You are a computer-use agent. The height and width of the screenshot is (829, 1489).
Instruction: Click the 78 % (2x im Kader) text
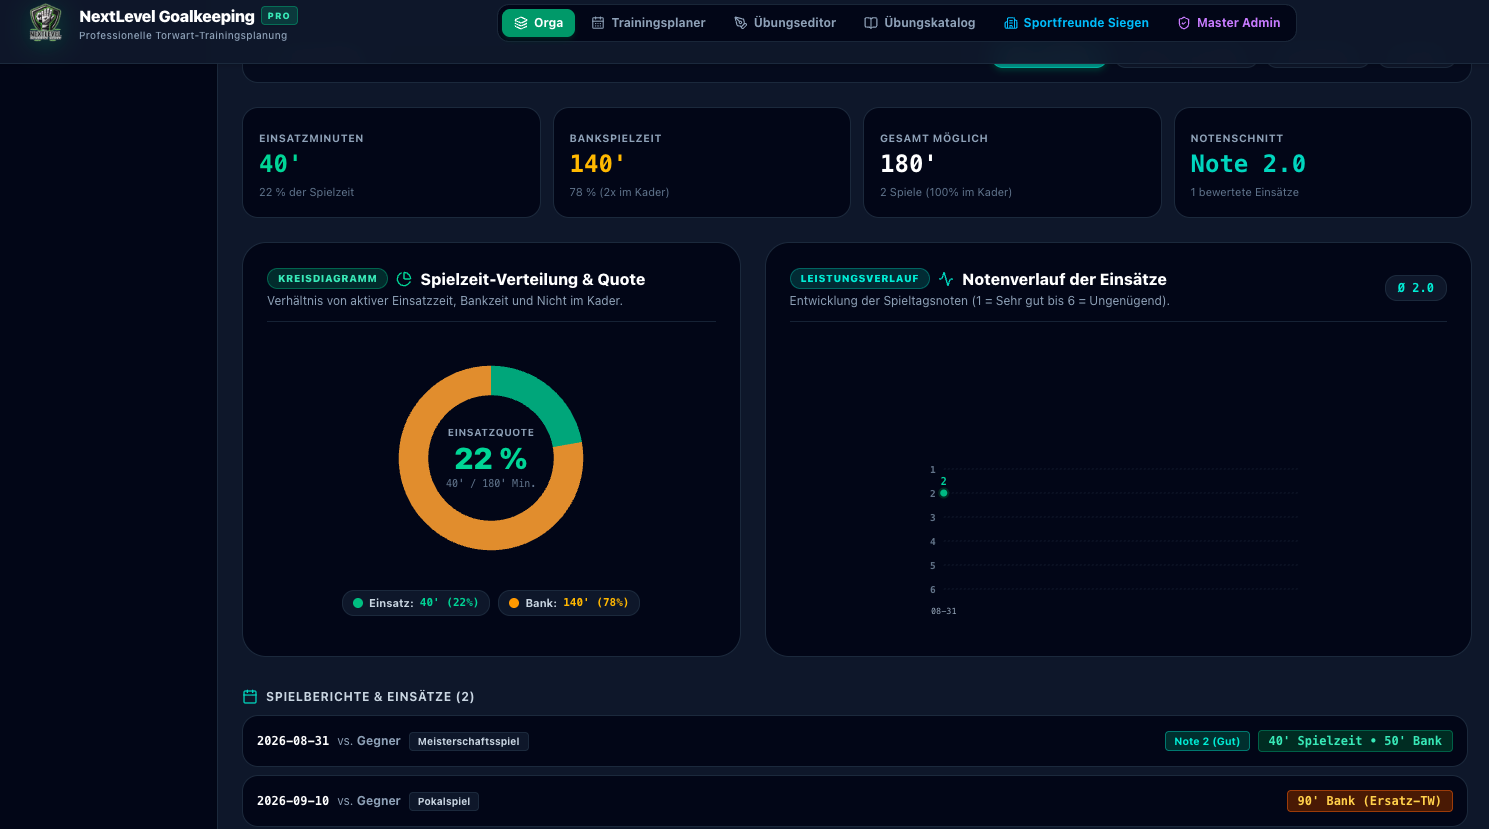(x=619, y=192)
